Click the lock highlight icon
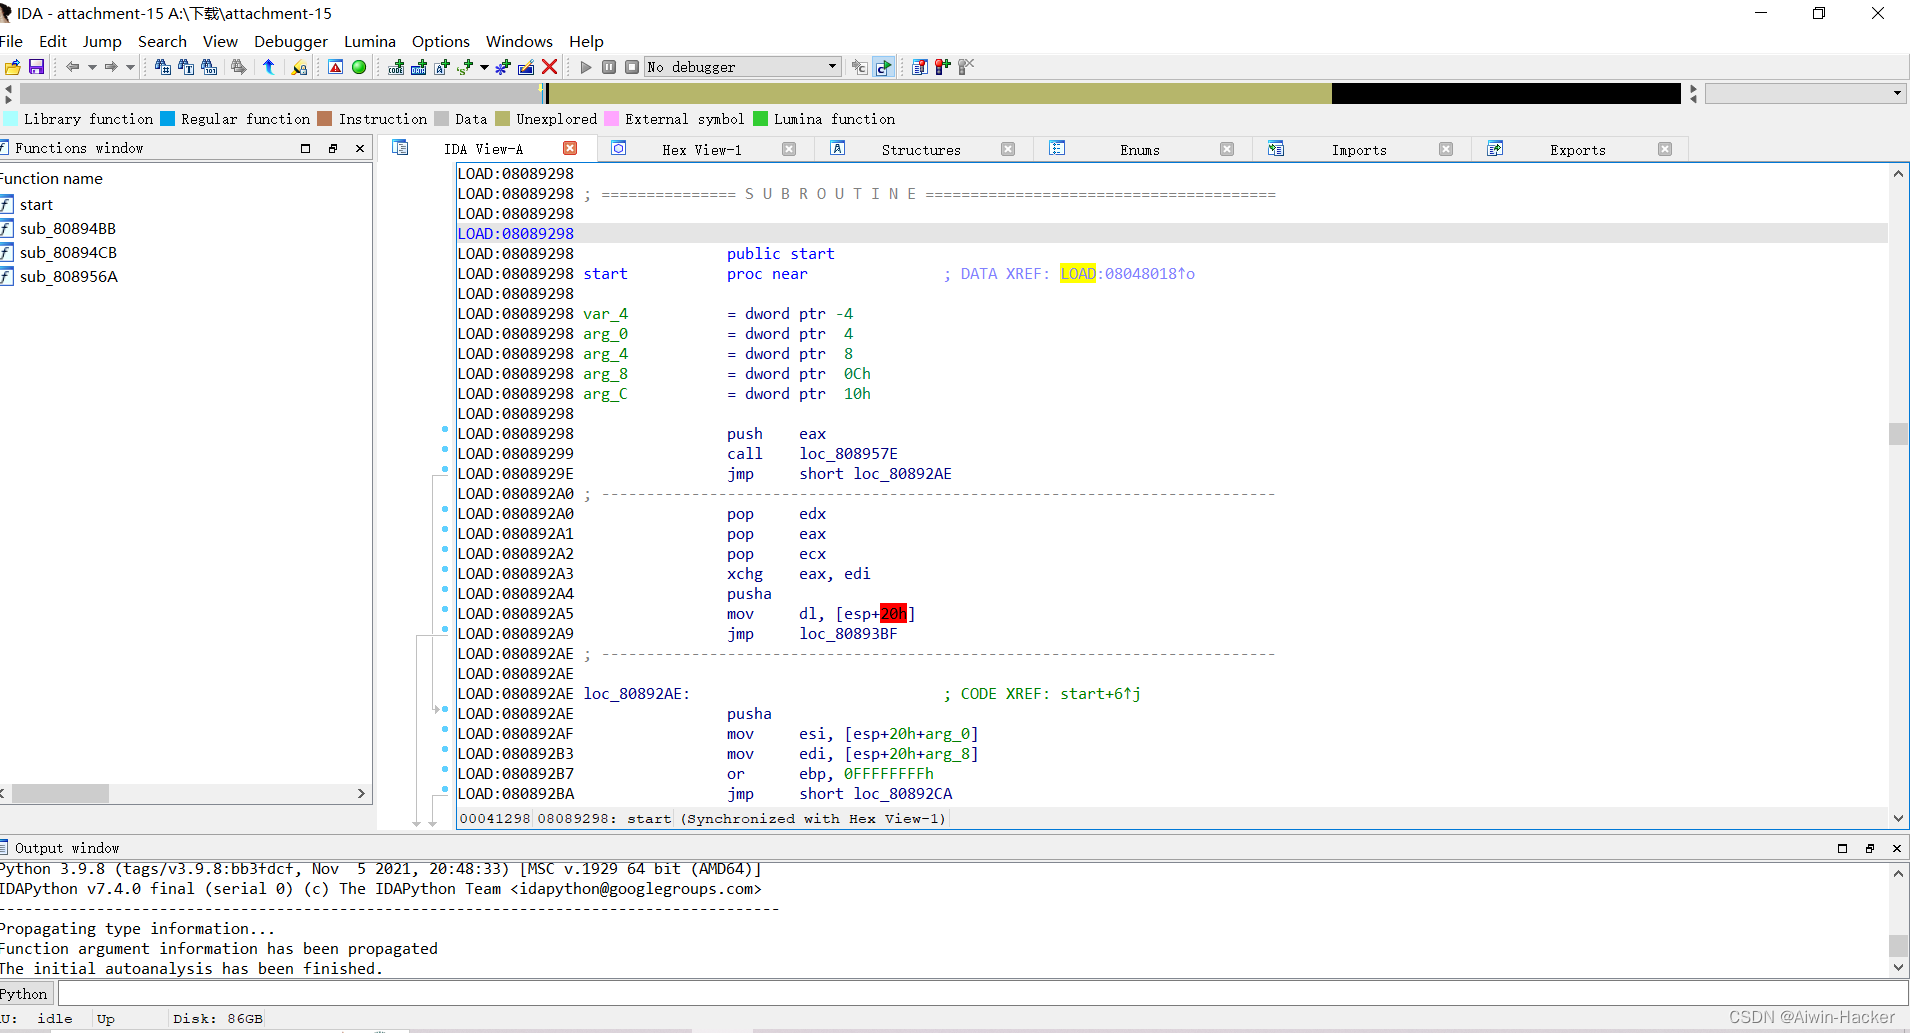 click(x=299, y=67)
